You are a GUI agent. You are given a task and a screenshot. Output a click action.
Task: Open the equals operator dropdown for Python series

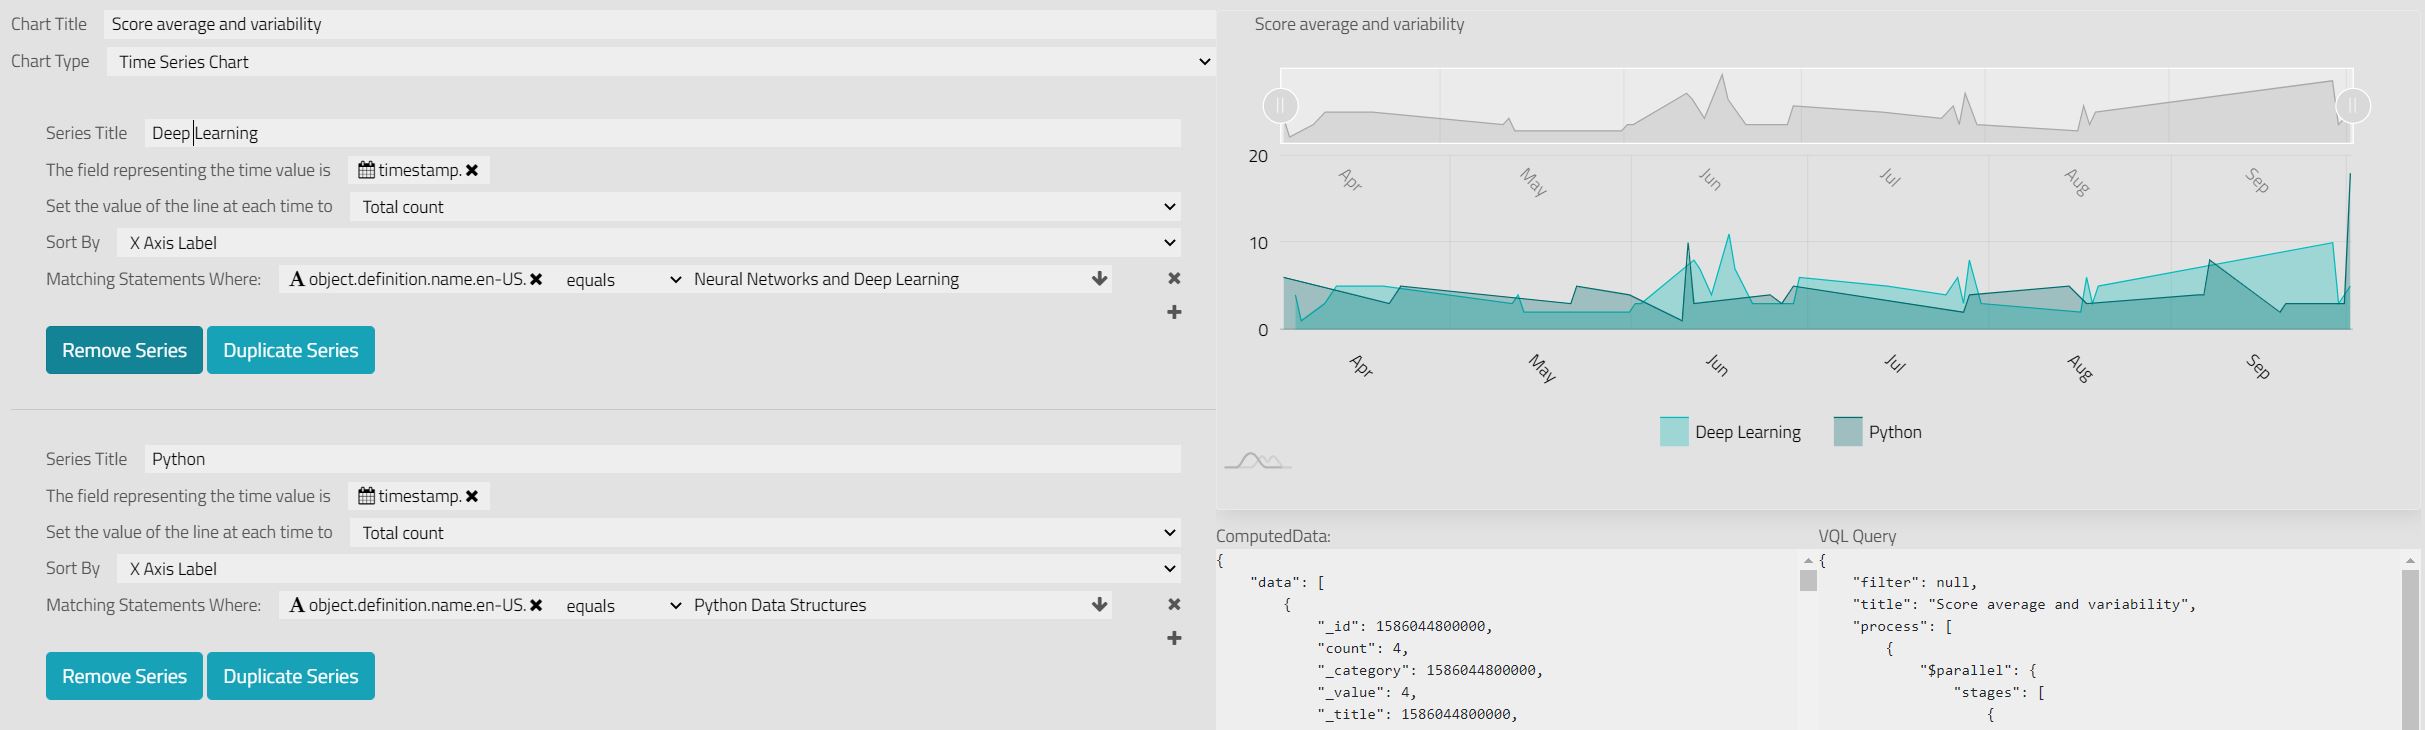[x=621, y=606]
